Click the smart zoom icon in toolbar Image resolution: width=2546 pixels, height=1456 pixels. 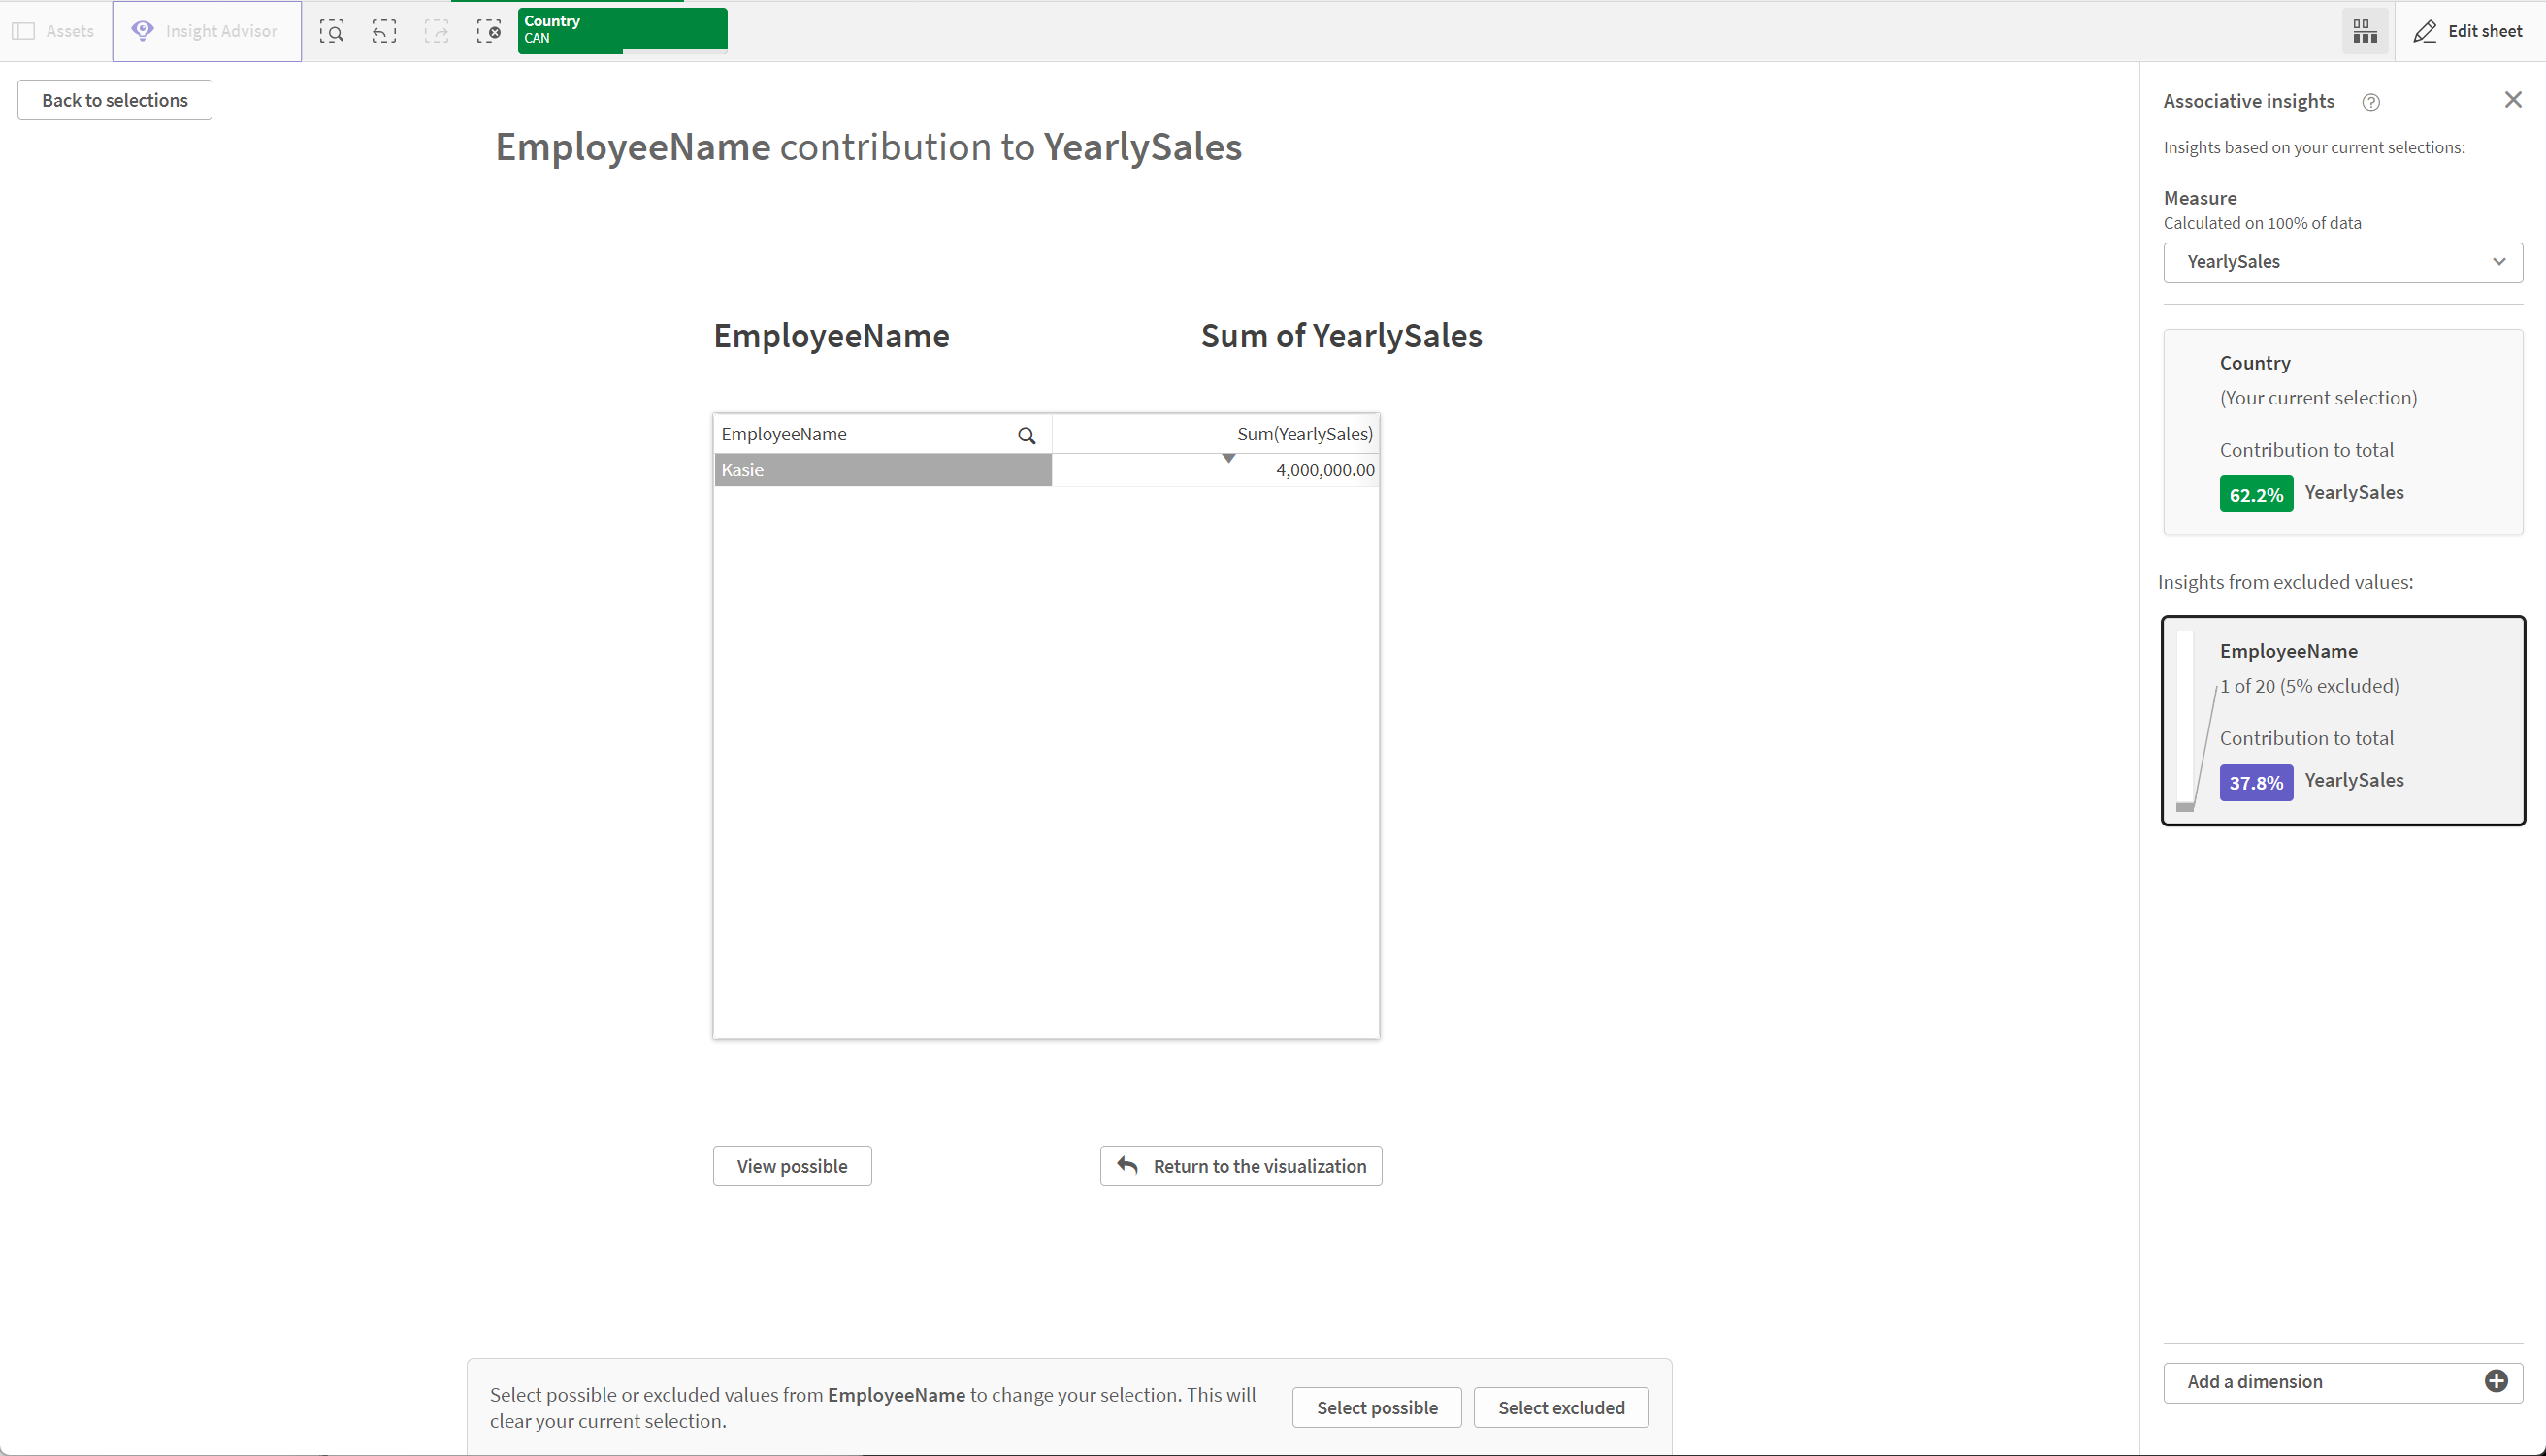[332, 30]
